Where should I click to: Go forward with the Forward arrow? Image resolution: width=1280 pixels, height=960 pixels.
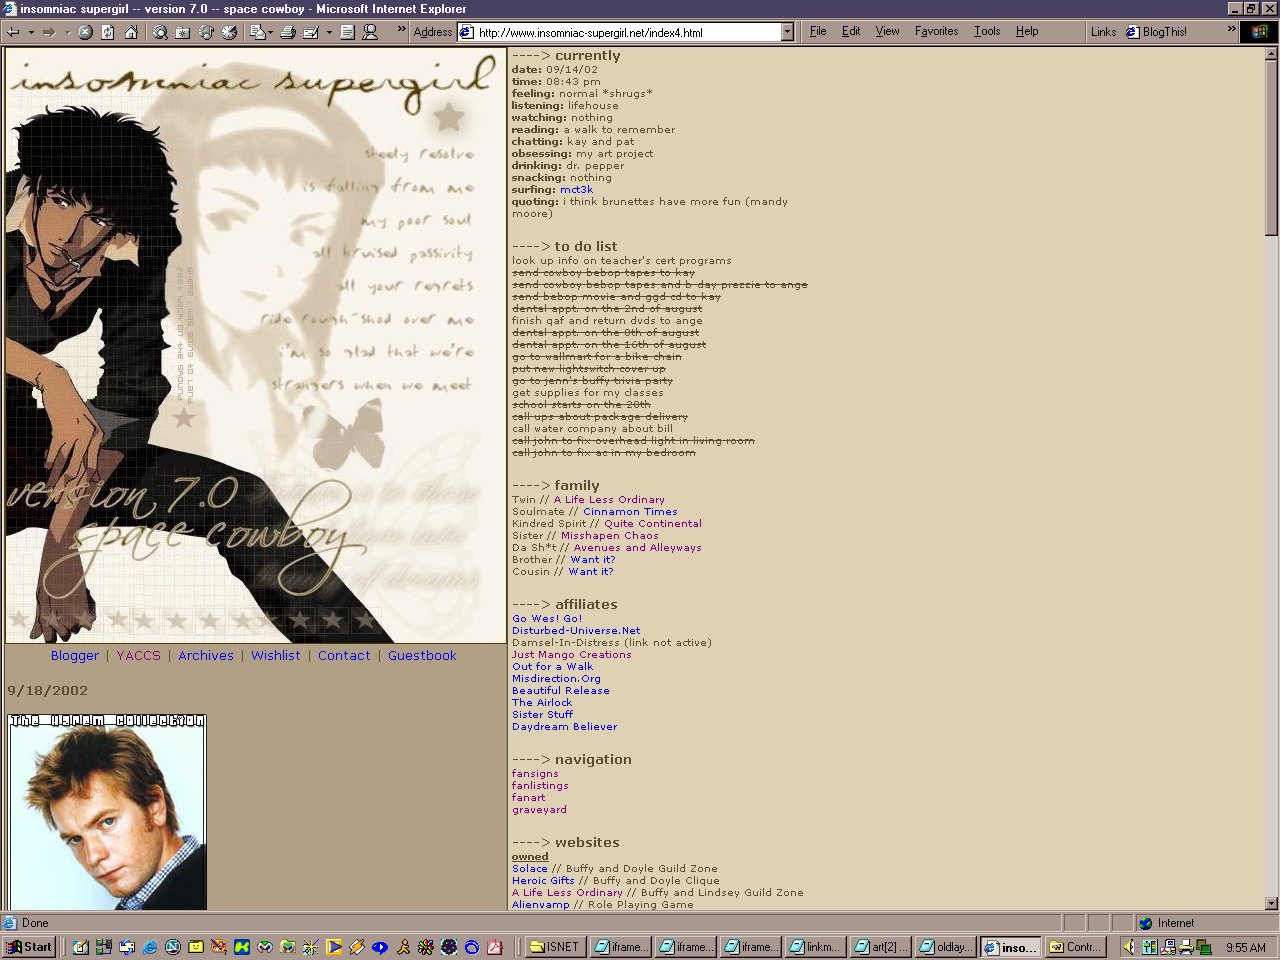tap(49, 32)
